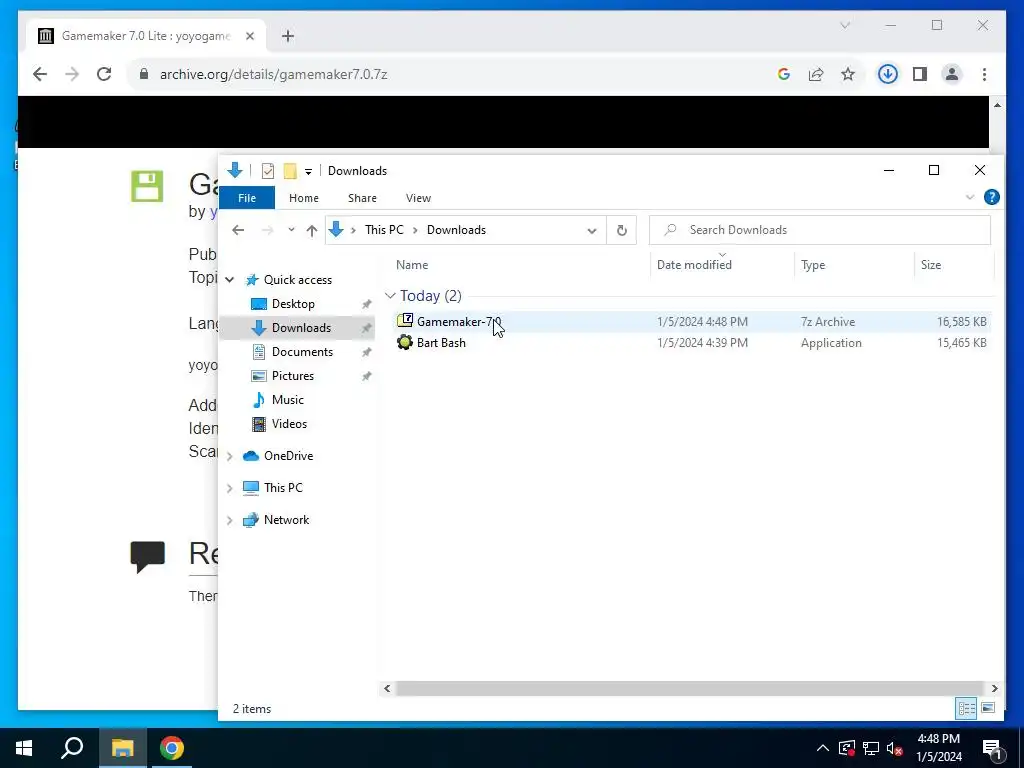Select Desktop in Quick access
The height and width of the screenshot is (768, 1024).
tap(293, 304)
